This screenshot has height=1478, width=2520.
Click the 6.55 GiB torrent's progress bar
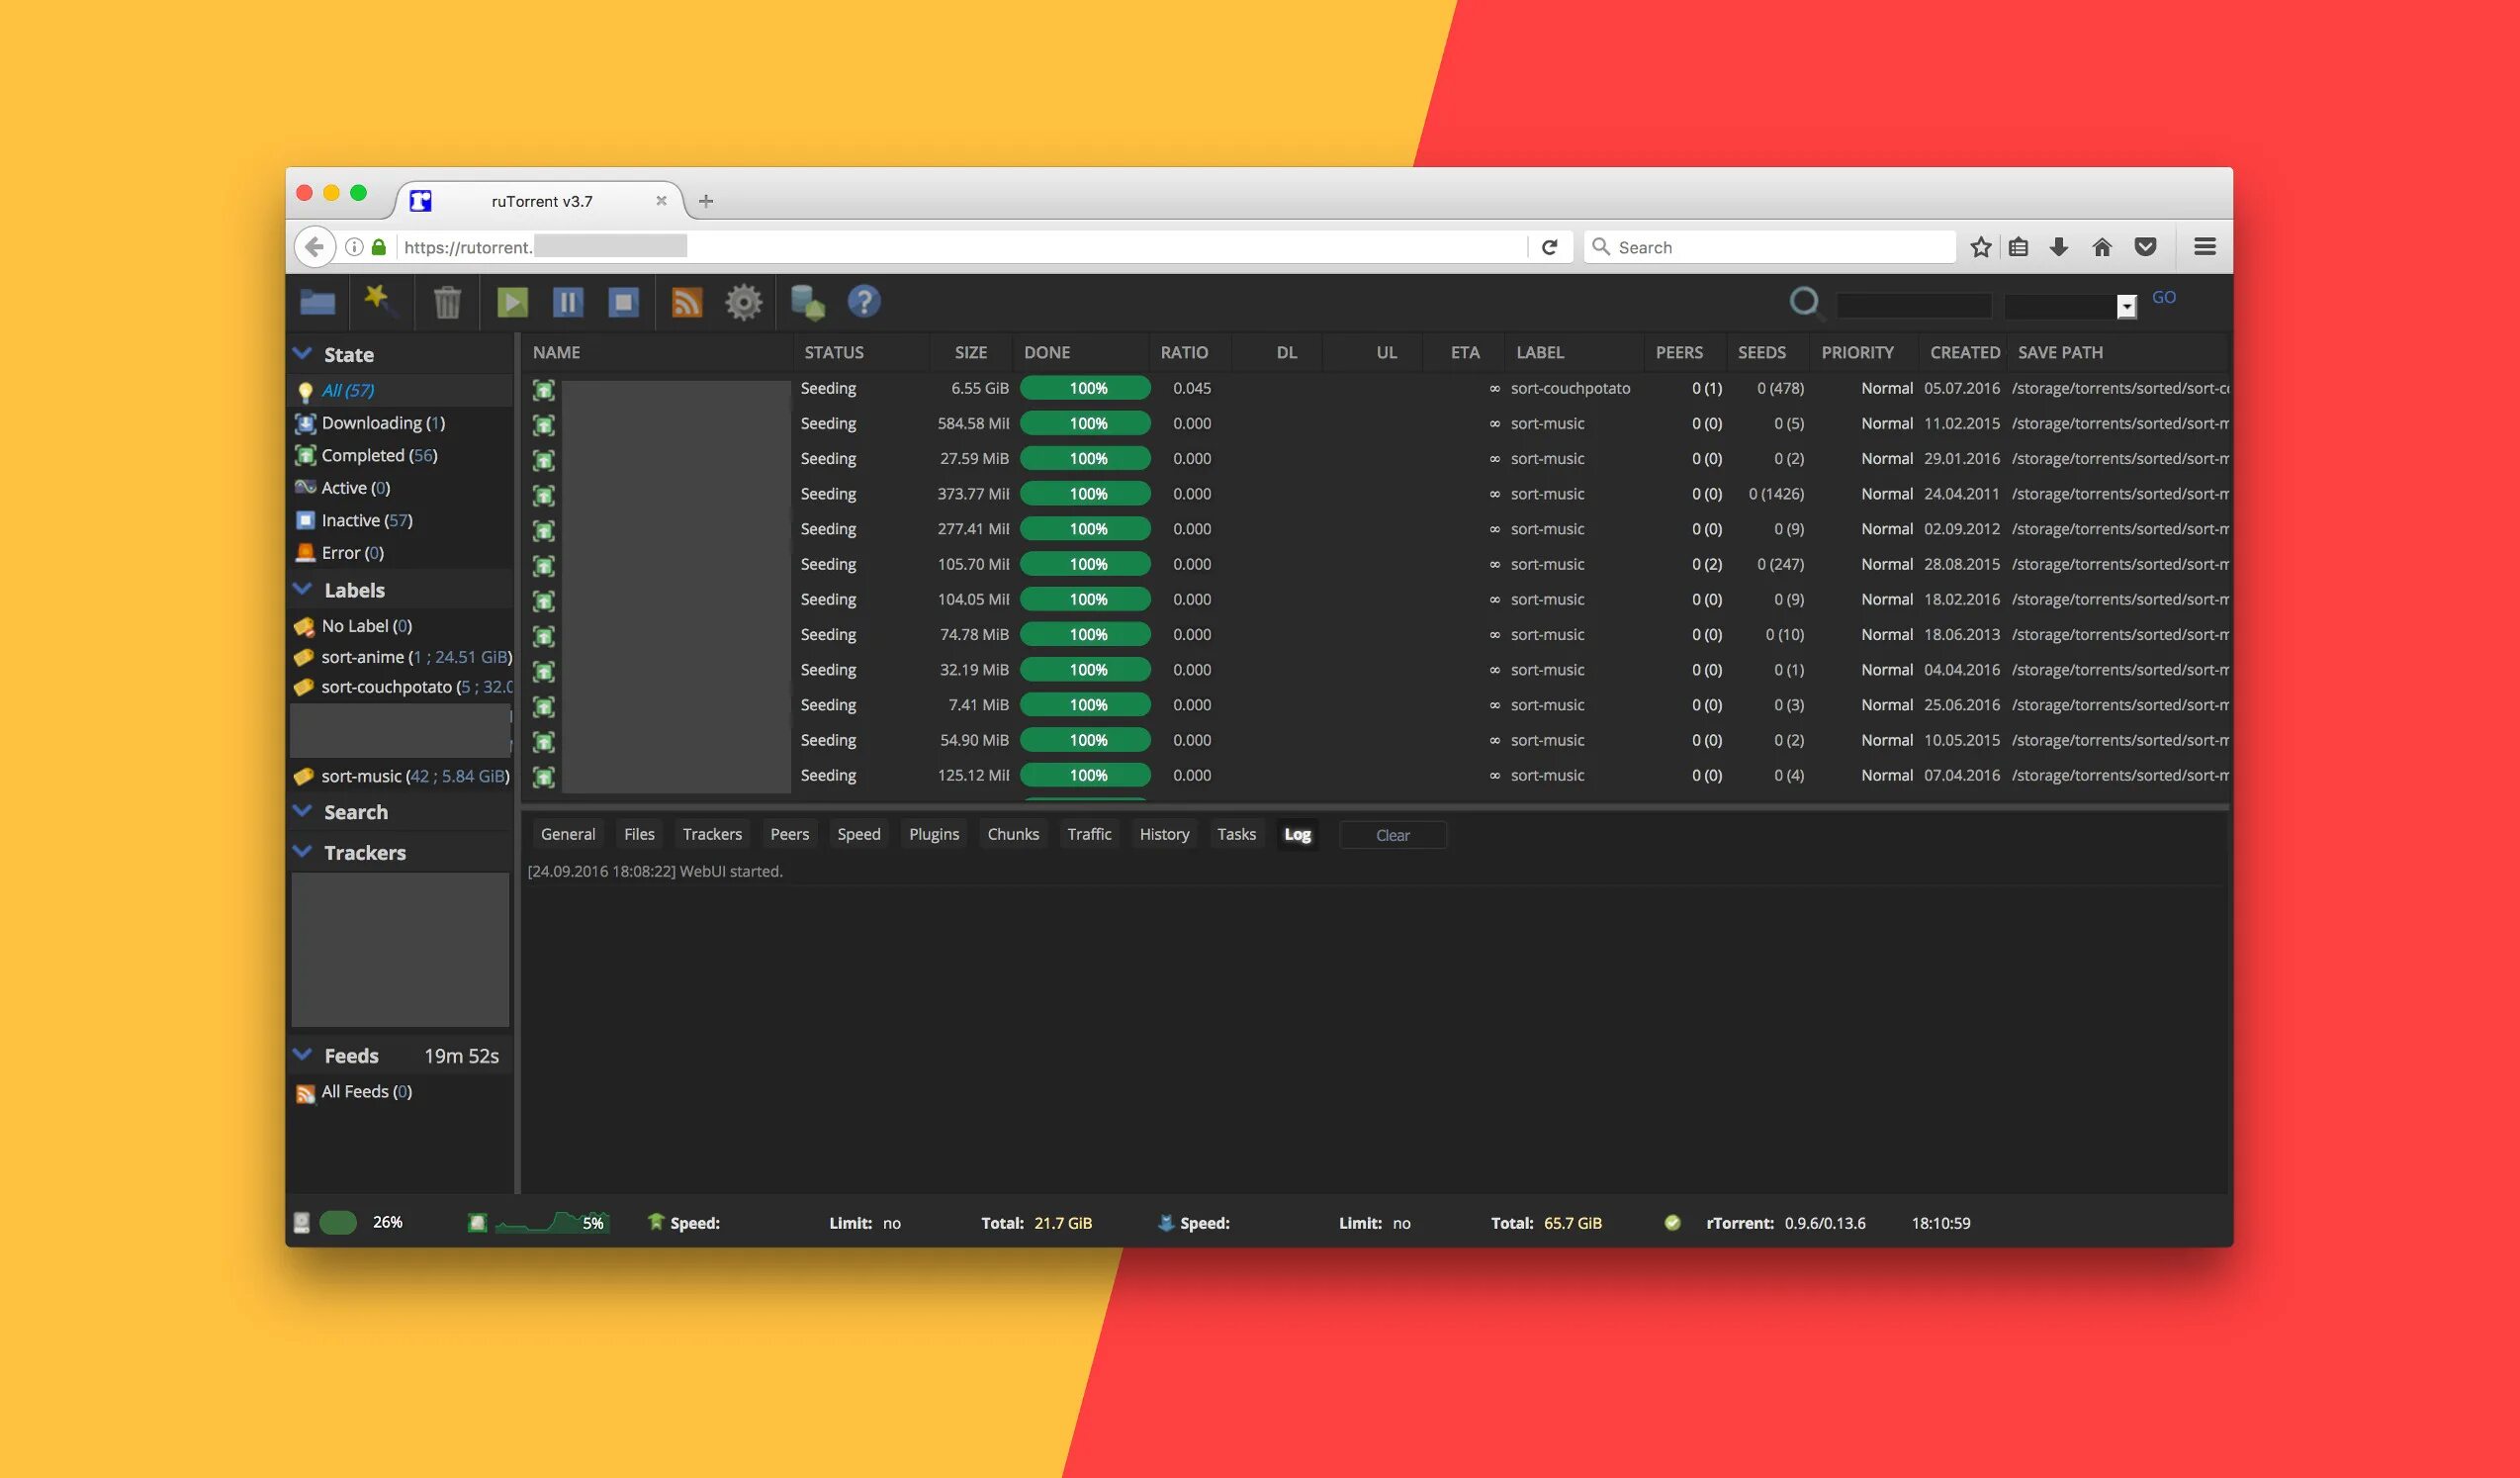(x=1085, y=388)
